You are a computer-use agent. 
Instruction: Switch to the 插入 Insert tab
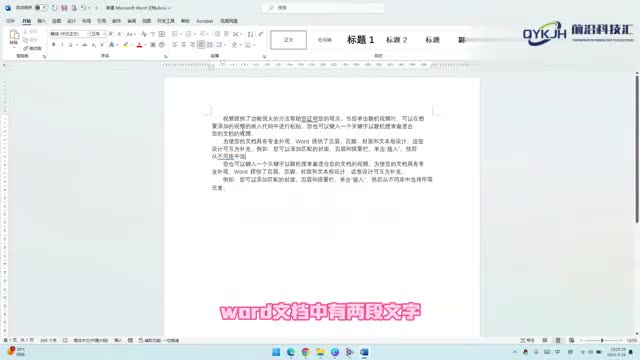41,21
